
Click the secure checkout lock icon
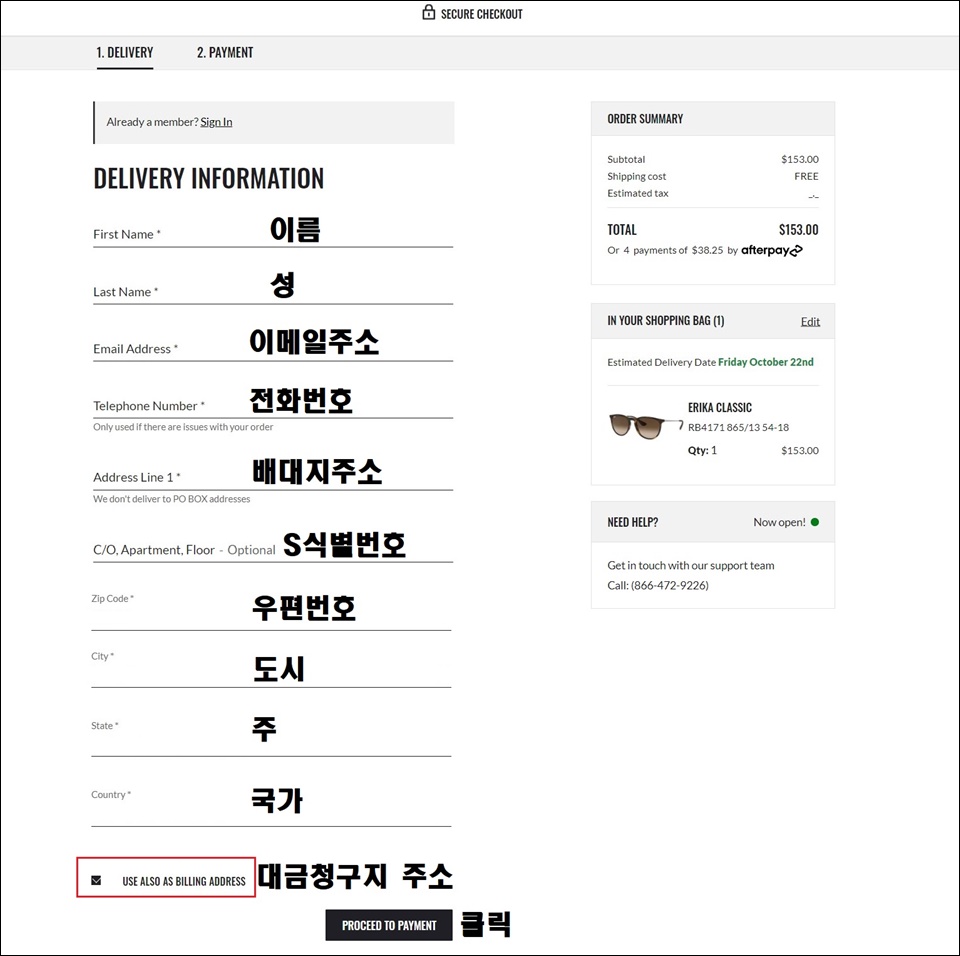click(x=429, y=12)
